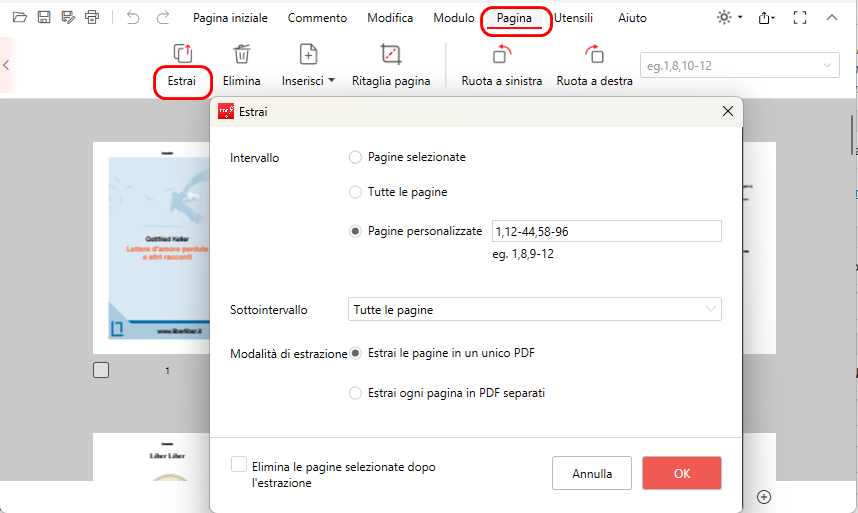The image size is (858, 513).
Task: Redo the last action
Action: [163, 18]
